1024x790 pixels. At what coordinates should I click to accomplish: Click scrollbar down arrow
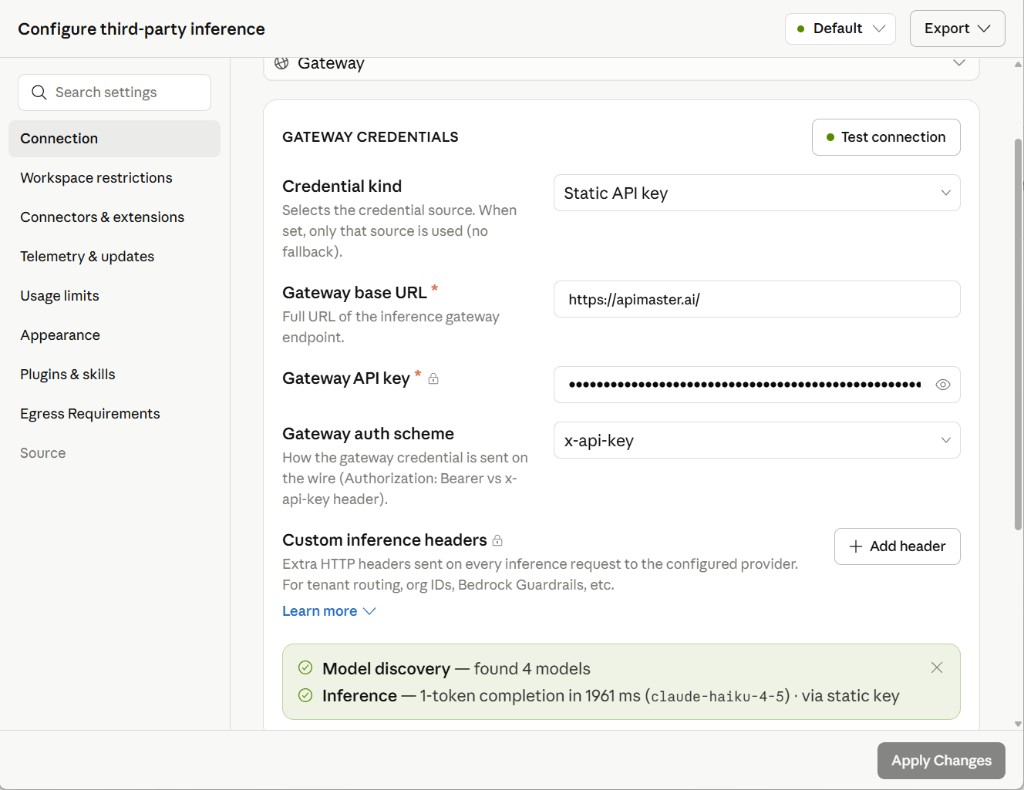click(1017, 723)
